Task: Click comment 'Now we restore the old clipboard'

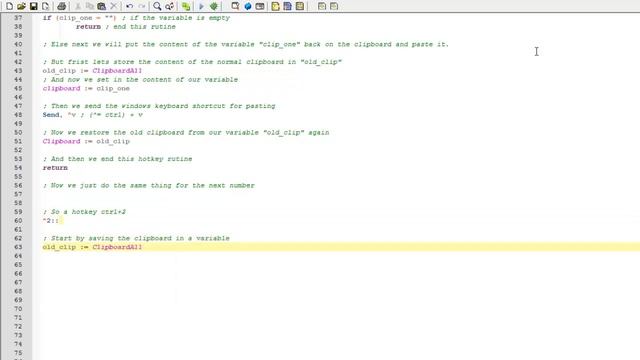Action: click(x=186, y=133)
